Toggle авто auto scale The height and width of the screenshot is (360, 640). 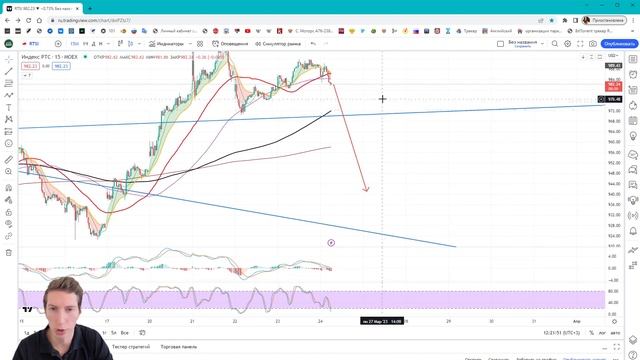(615, 333)
